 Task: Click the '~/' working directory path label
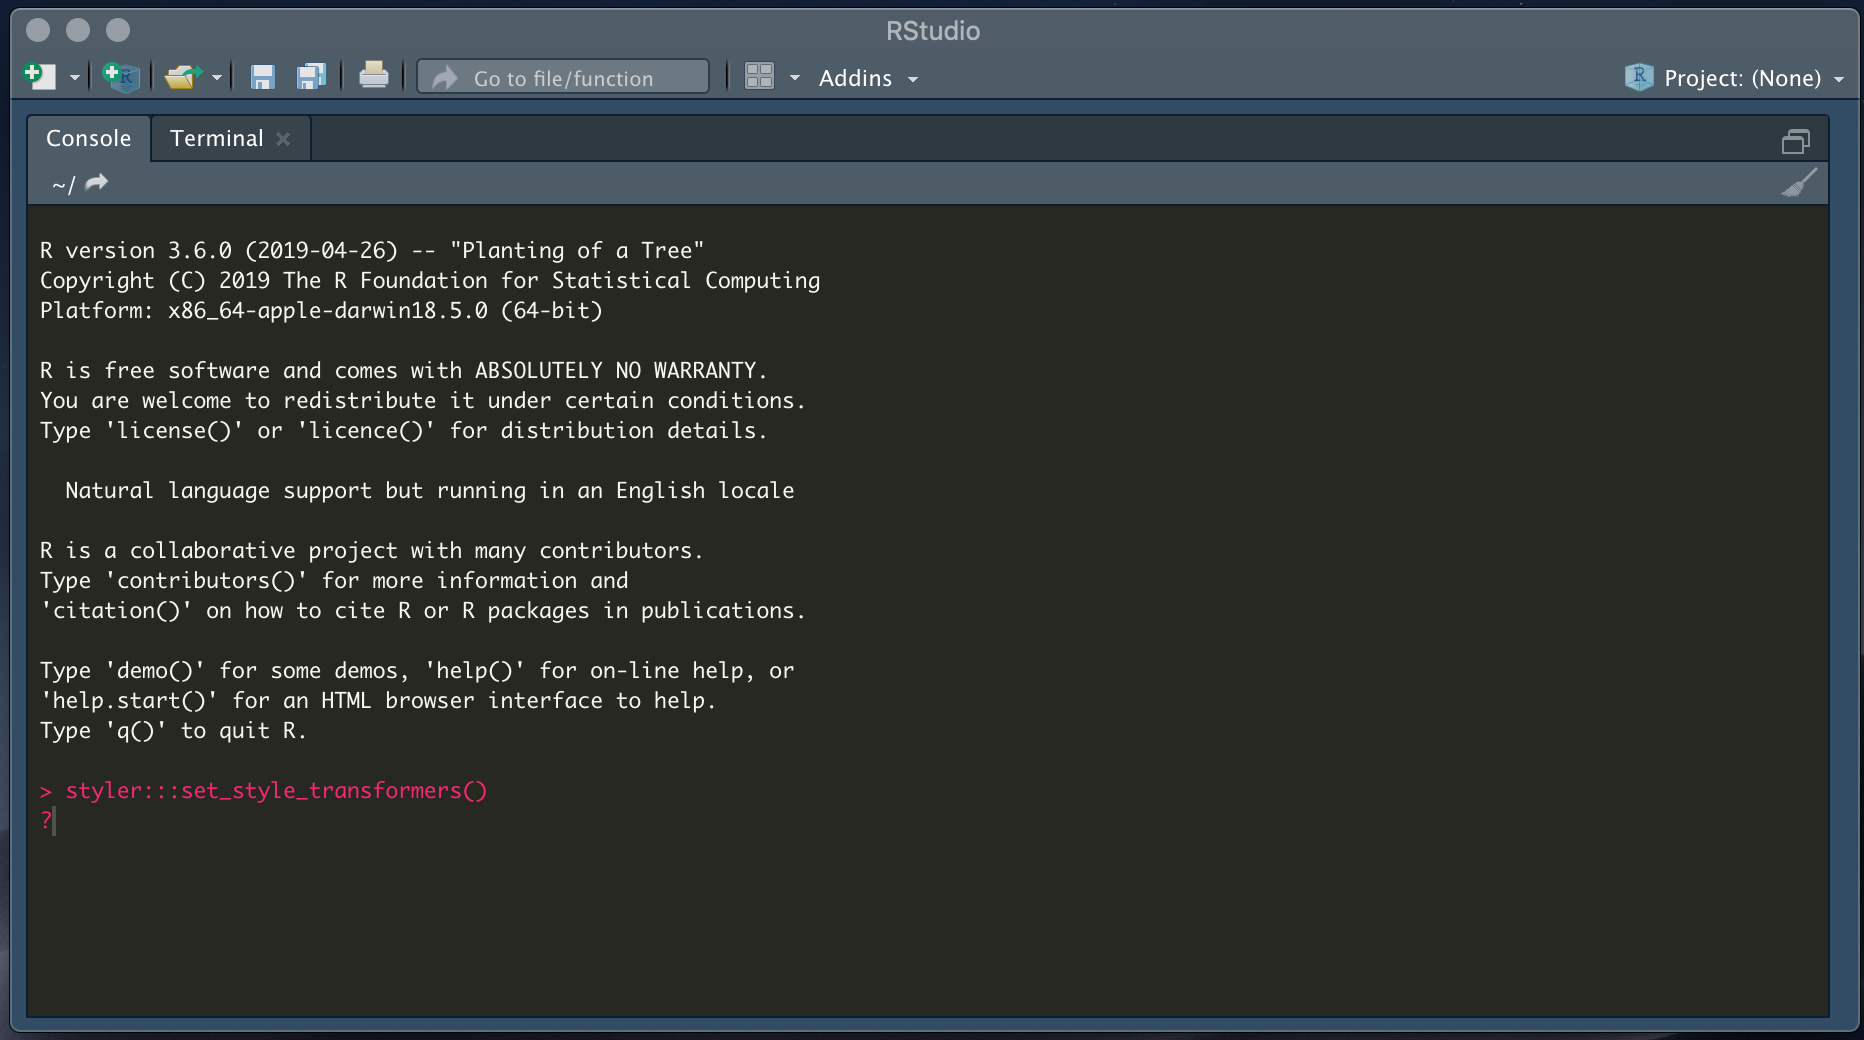click(63, 184)
